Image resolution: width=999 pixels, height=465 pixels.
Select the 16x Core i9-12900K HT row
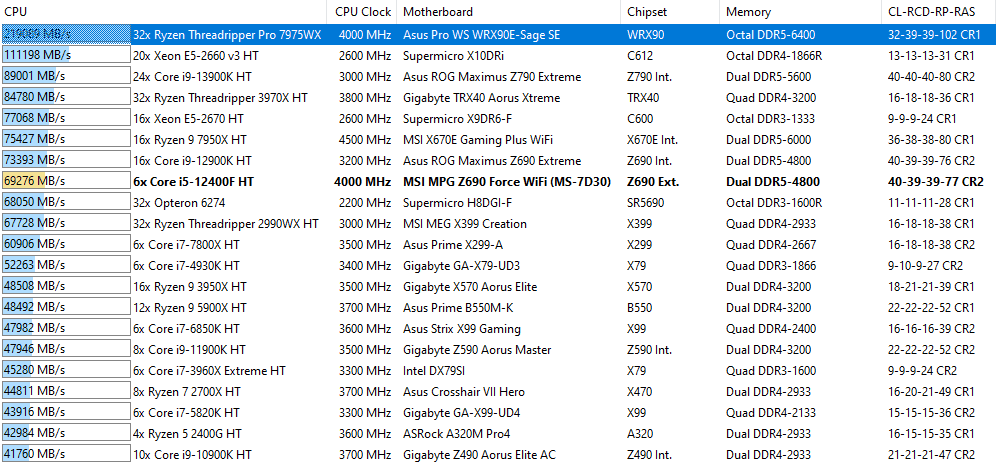pyautogui.click(x=500, y=161)
